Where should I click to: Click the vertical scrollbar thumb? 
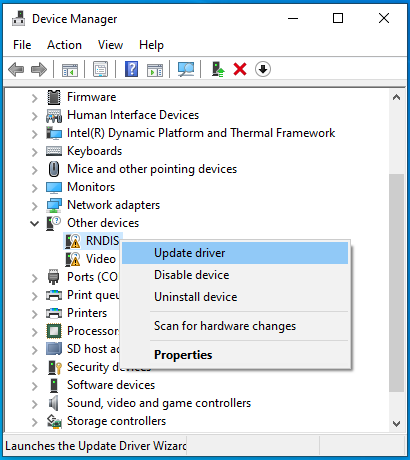point(396,283)
